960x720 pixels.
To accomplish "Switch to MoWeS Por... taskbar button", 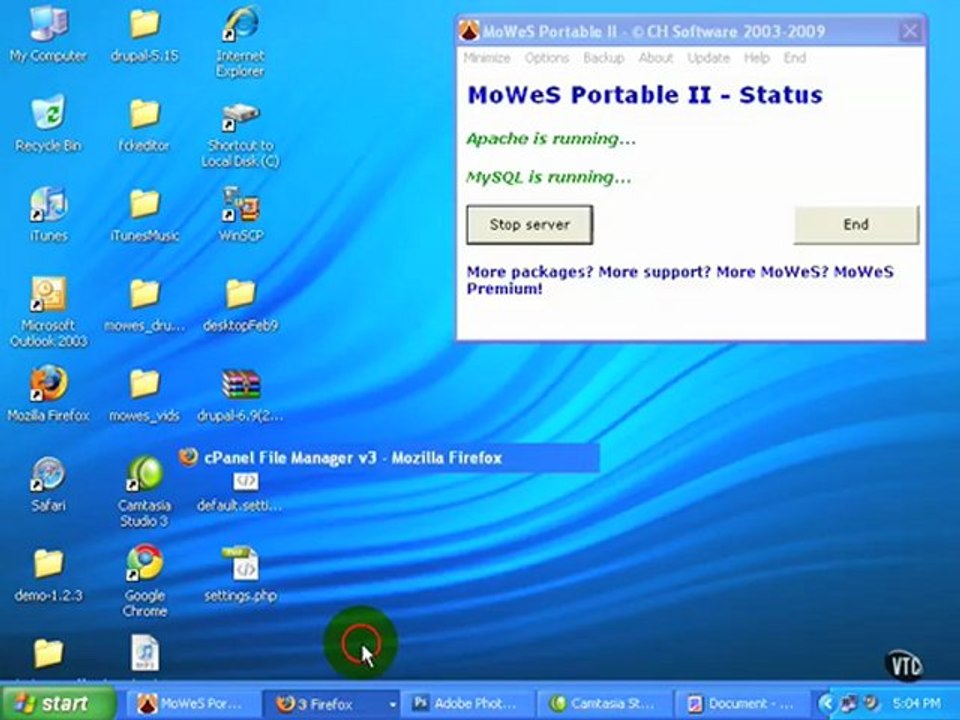I will (x=191, y=704).
